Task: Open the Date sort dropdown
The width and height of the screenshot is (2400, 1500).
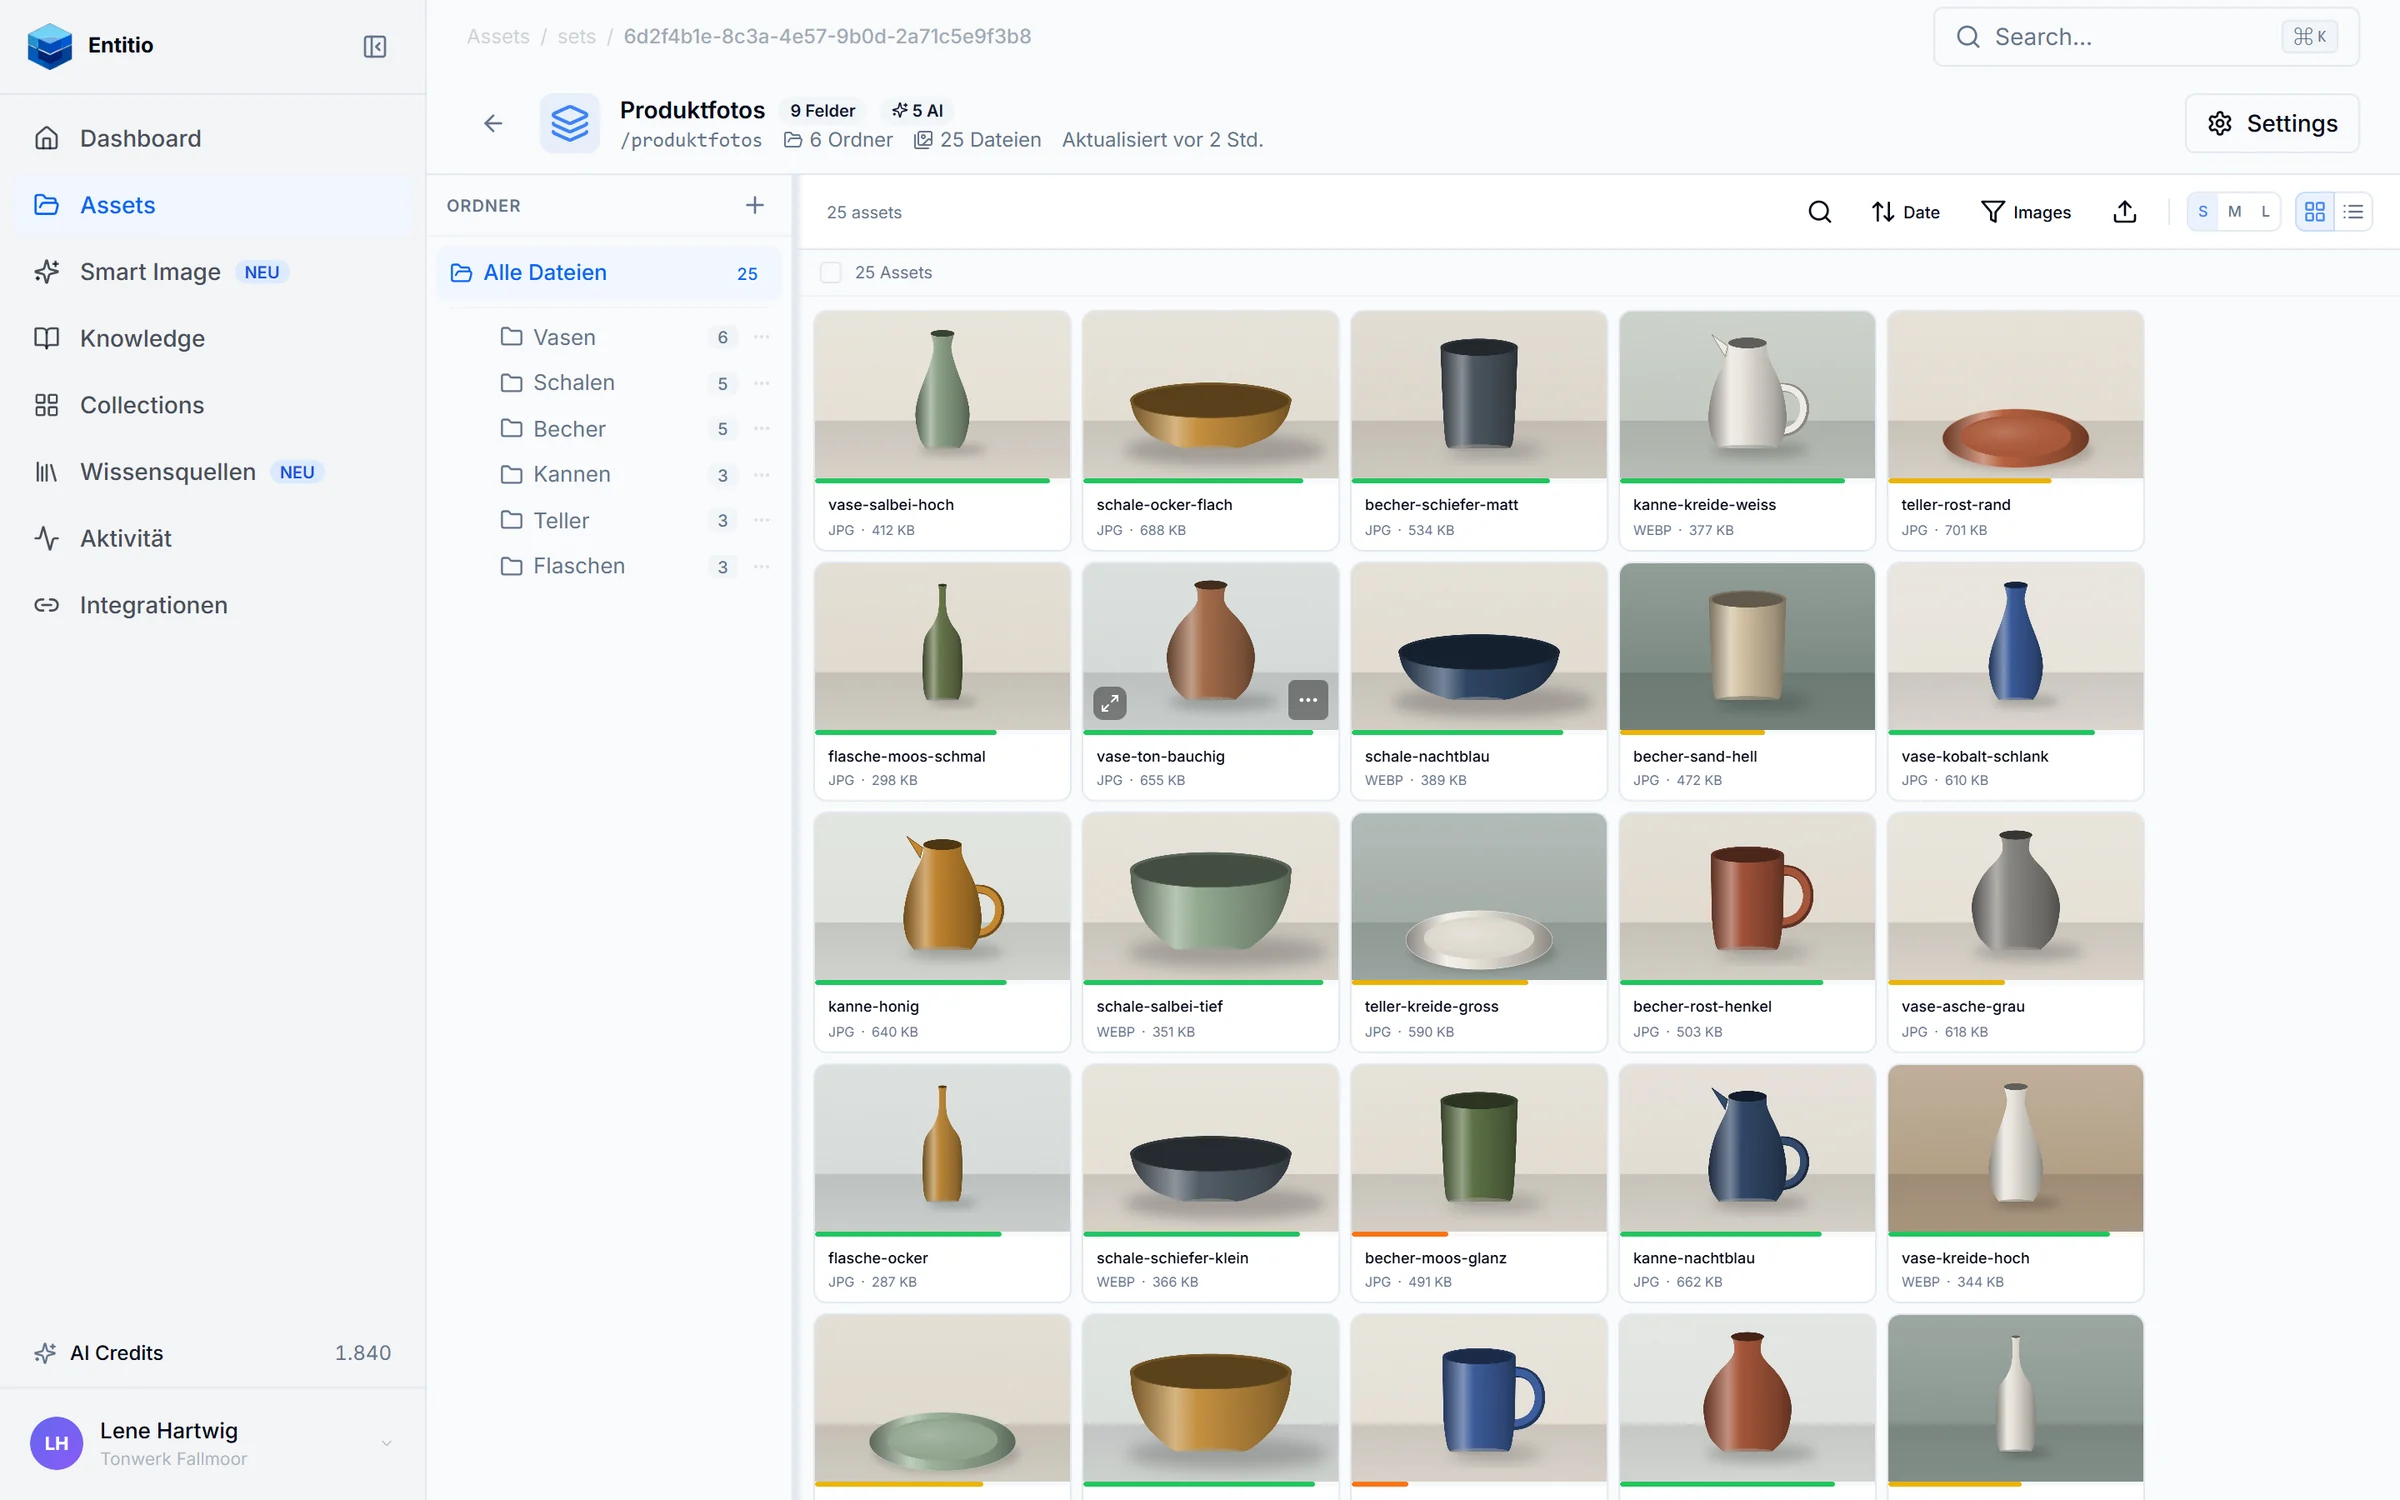Action: point(1905,212)
